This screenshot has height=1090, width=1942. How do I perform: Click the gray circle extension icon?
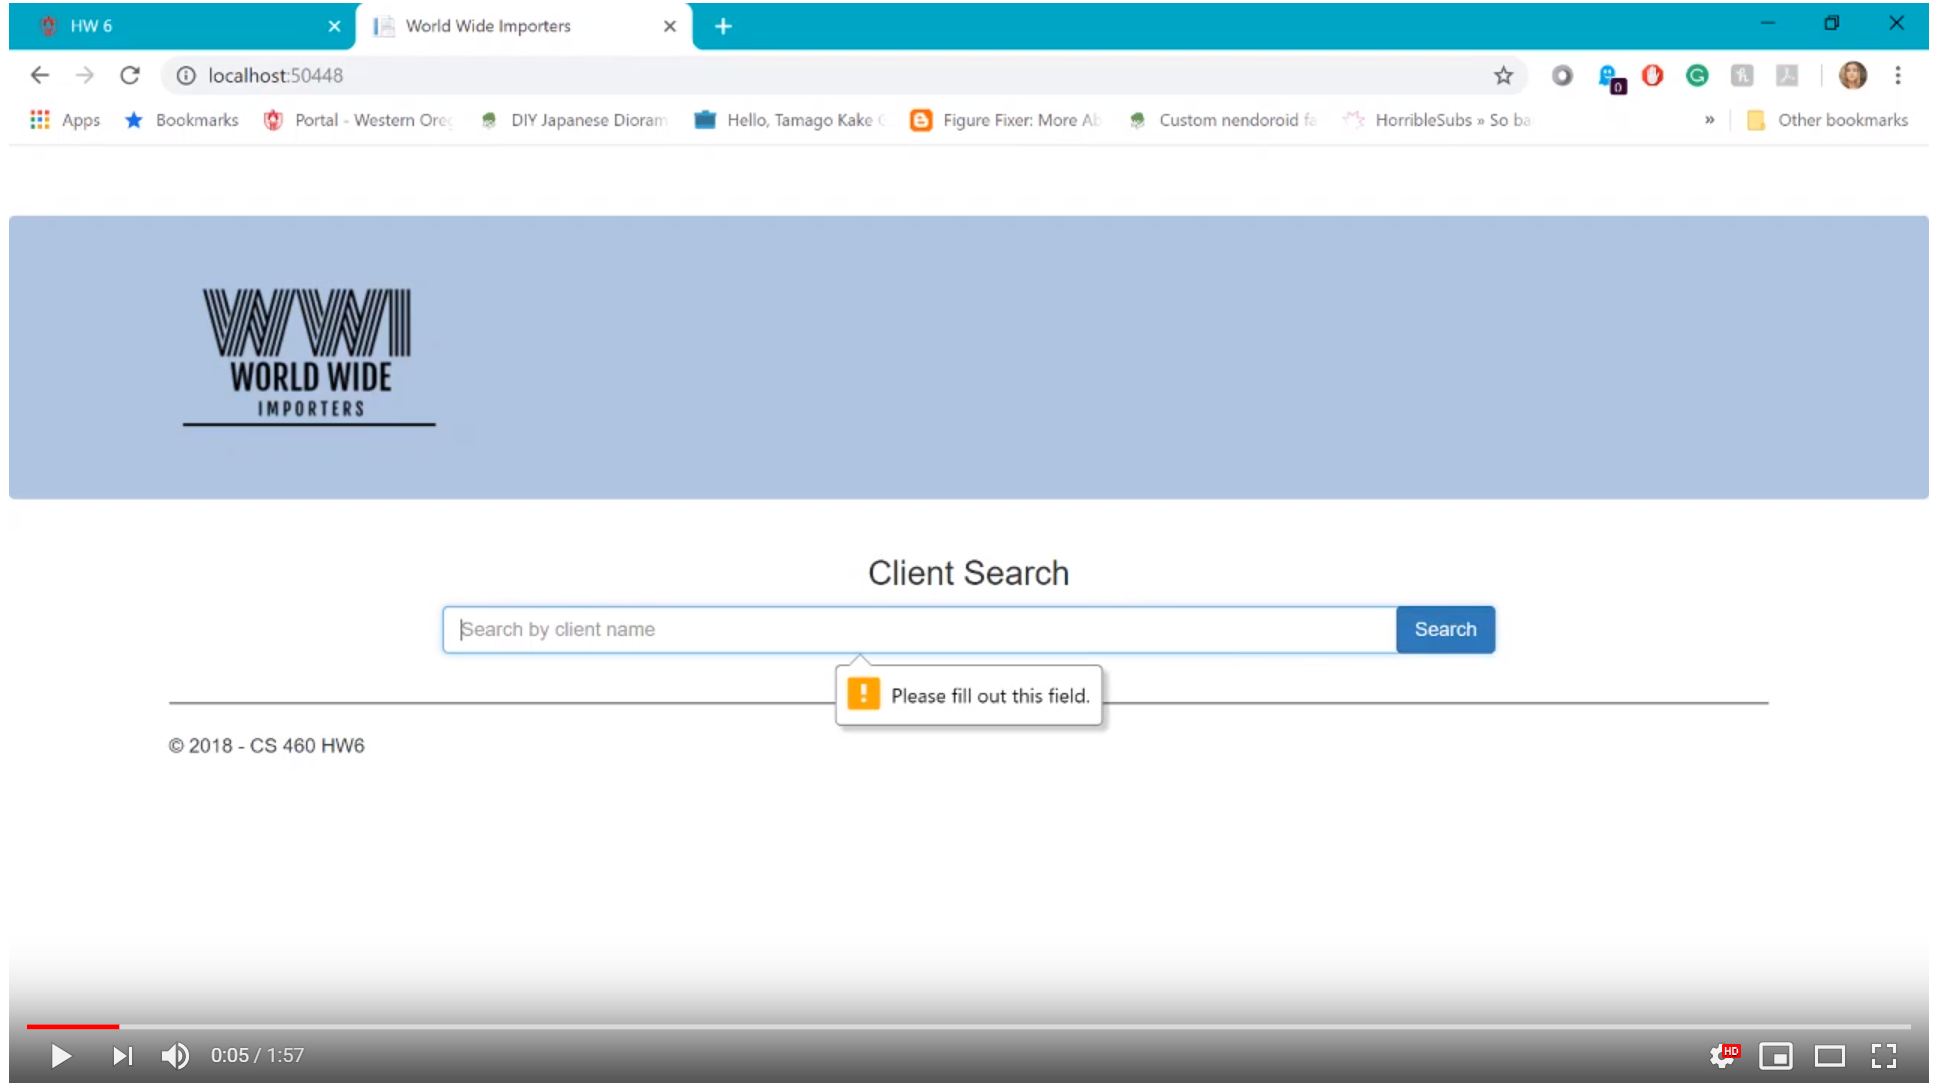[1562, 75]
